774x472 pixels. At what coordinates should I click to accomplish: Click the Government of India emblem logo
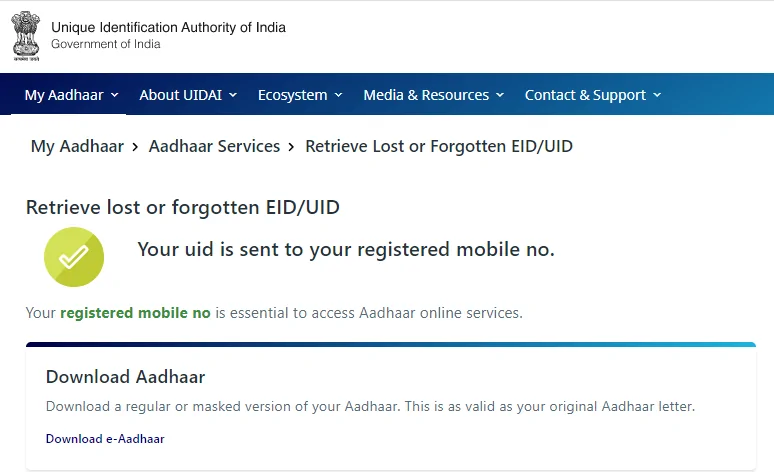pos(26,36)
